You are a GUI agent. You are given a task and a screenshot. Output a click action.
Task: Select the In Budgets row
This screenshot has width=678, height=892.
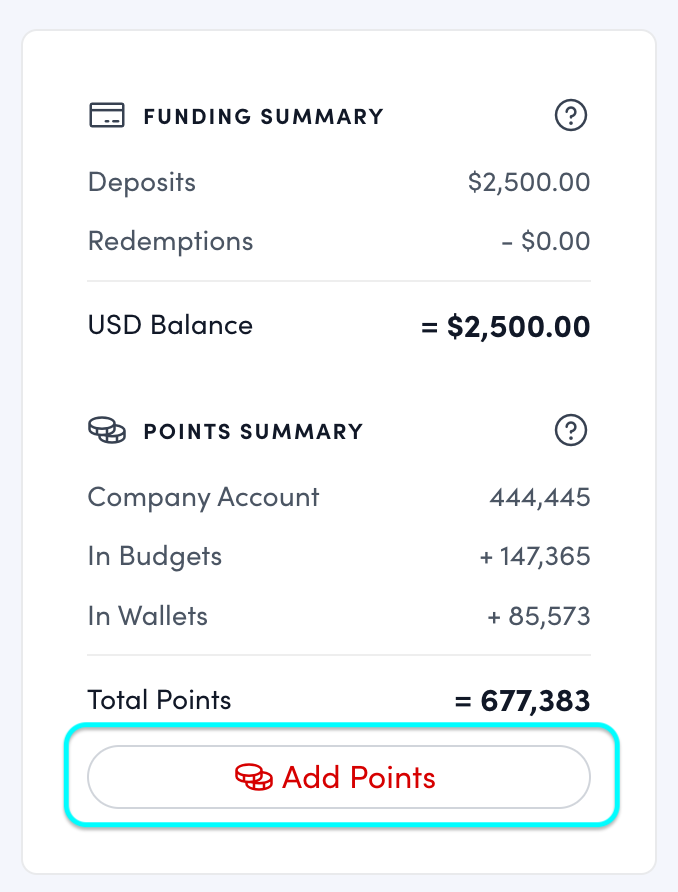(154, 556)
